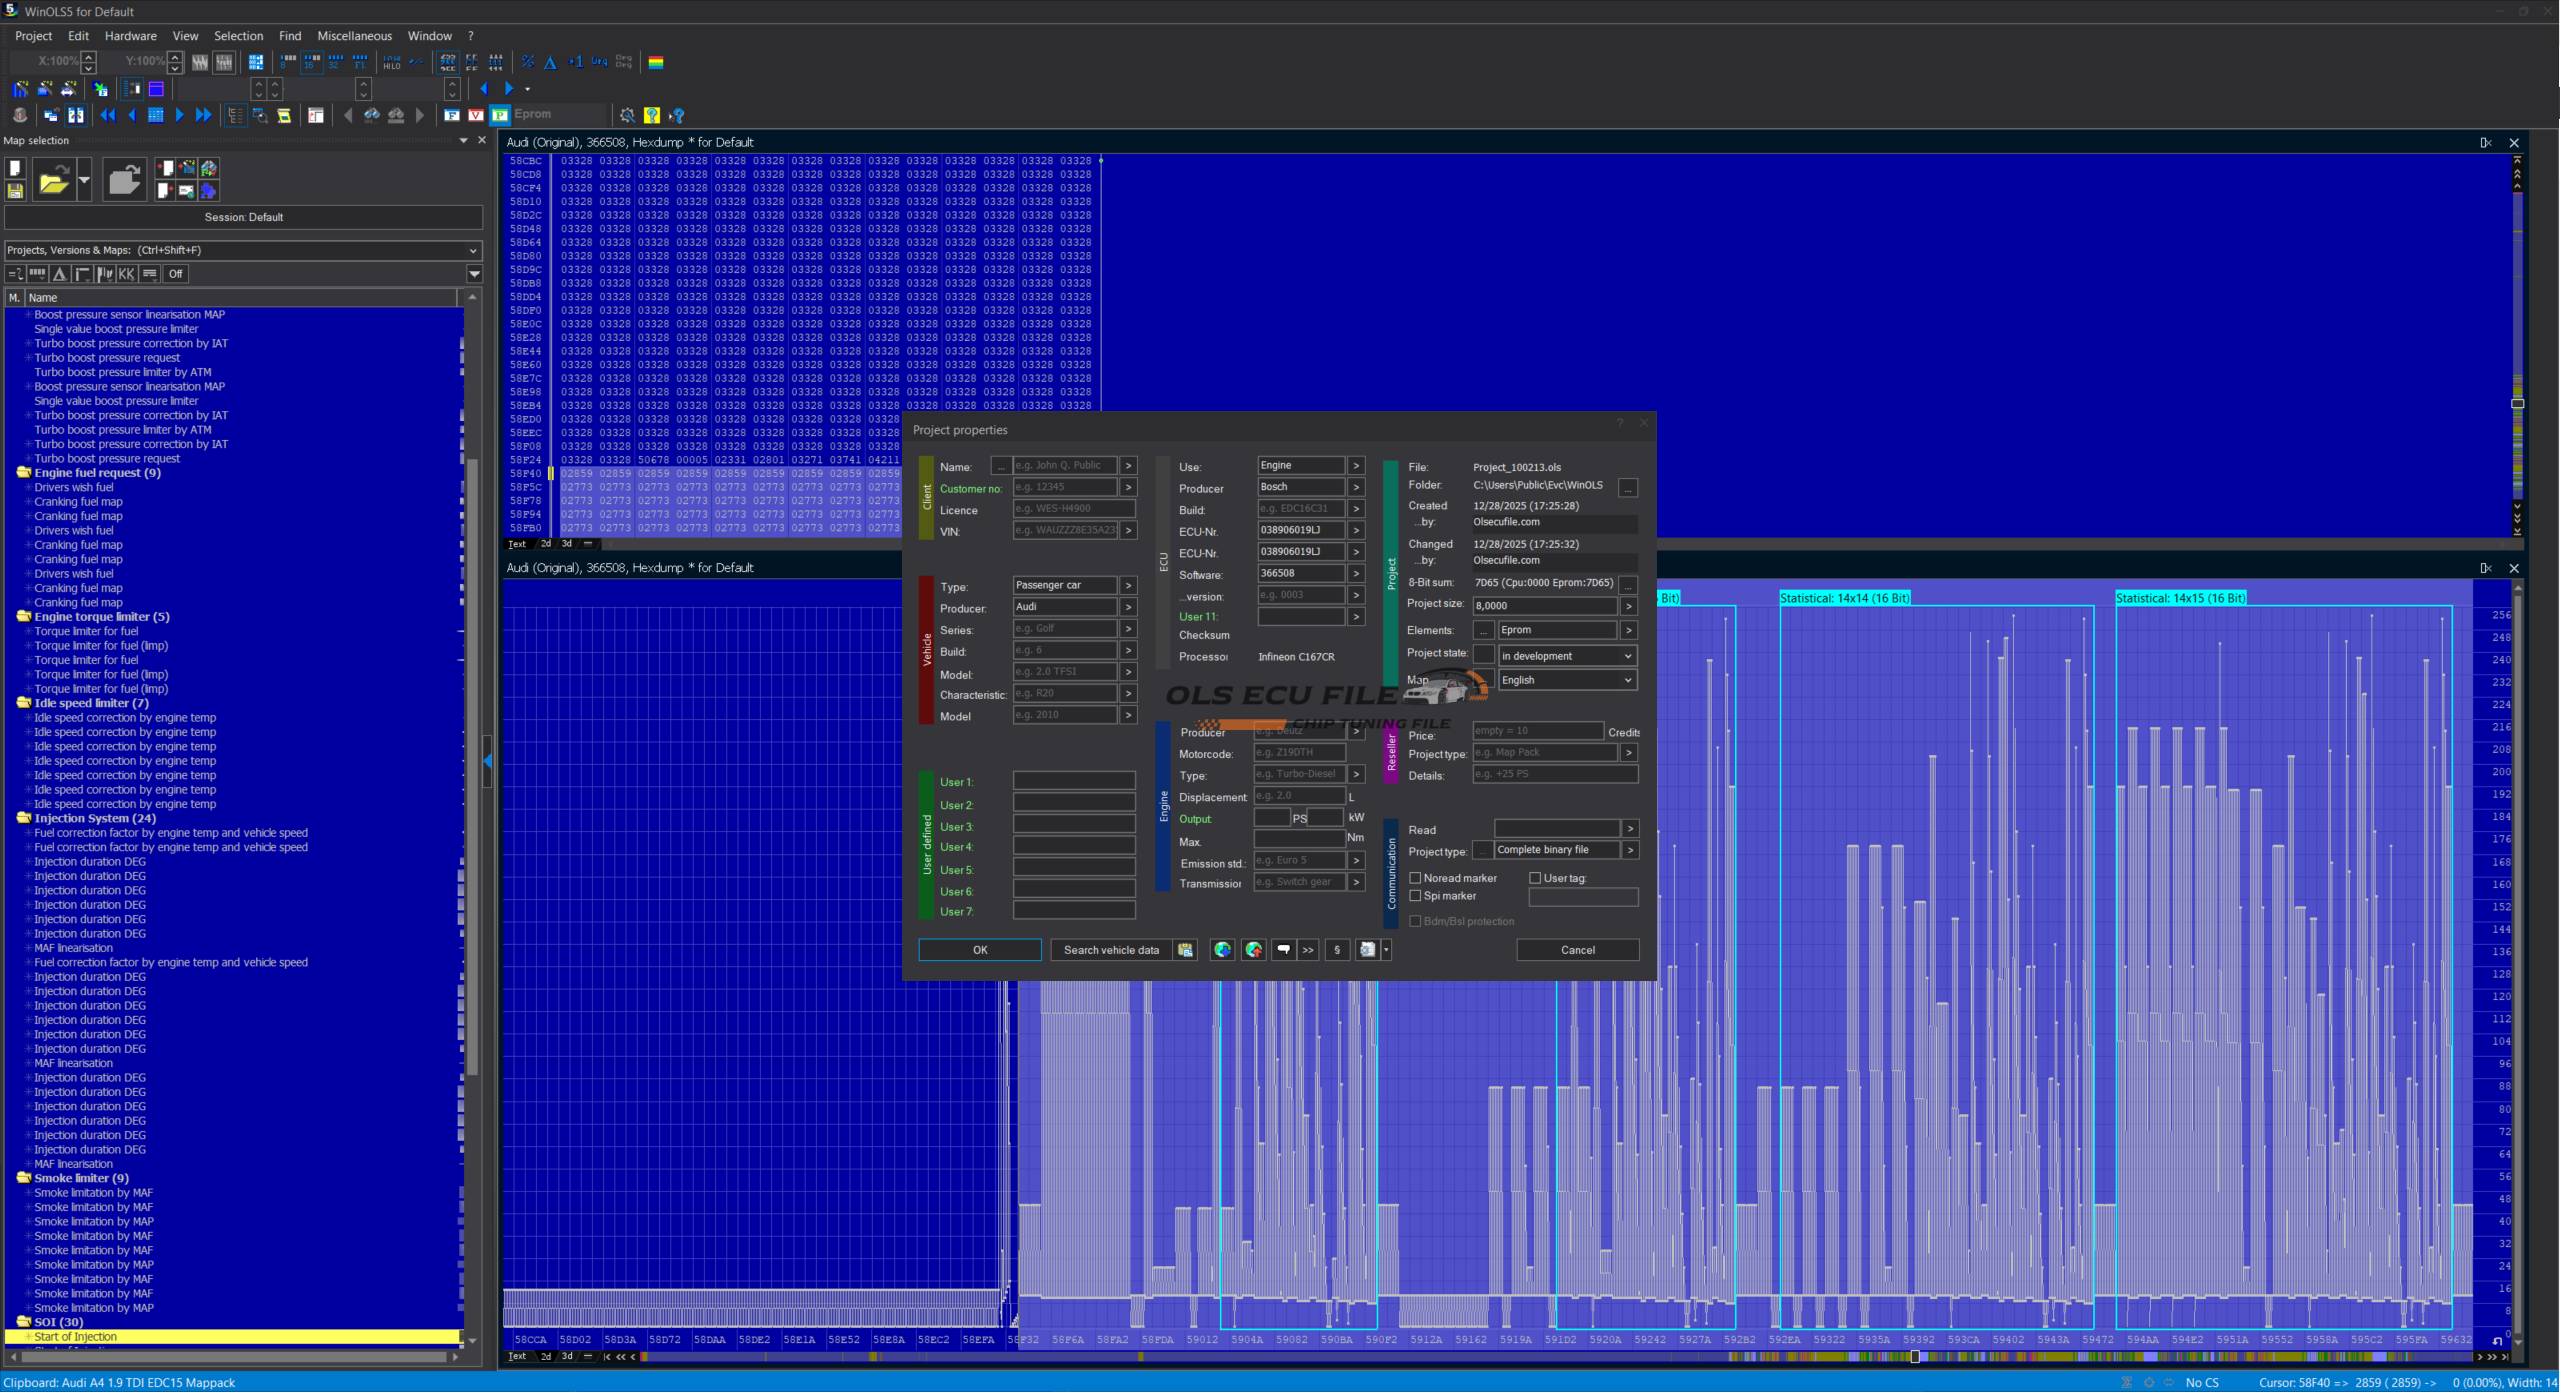Open the Hardware menu

pos(130,36)
